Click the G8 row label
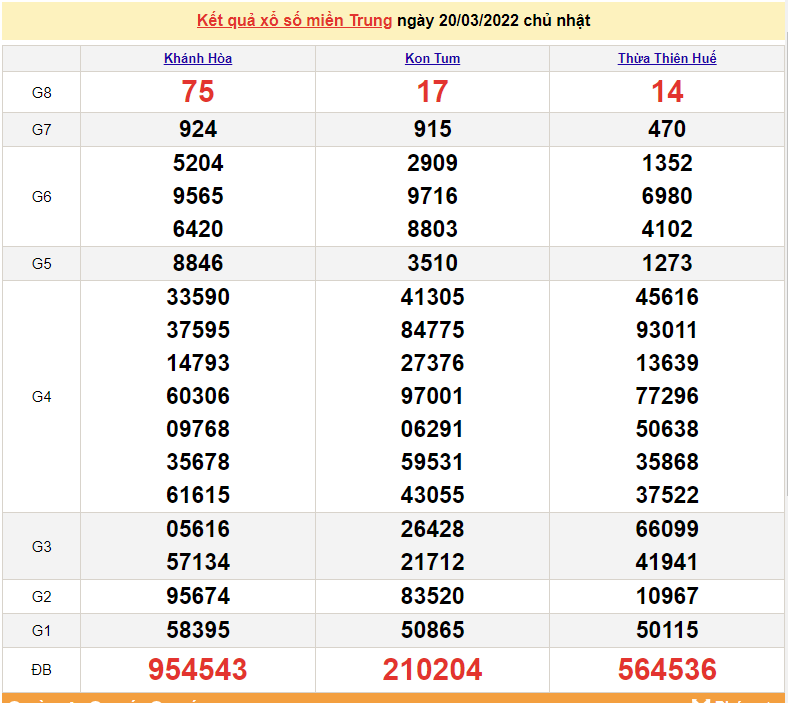 (x=41, y=93)
